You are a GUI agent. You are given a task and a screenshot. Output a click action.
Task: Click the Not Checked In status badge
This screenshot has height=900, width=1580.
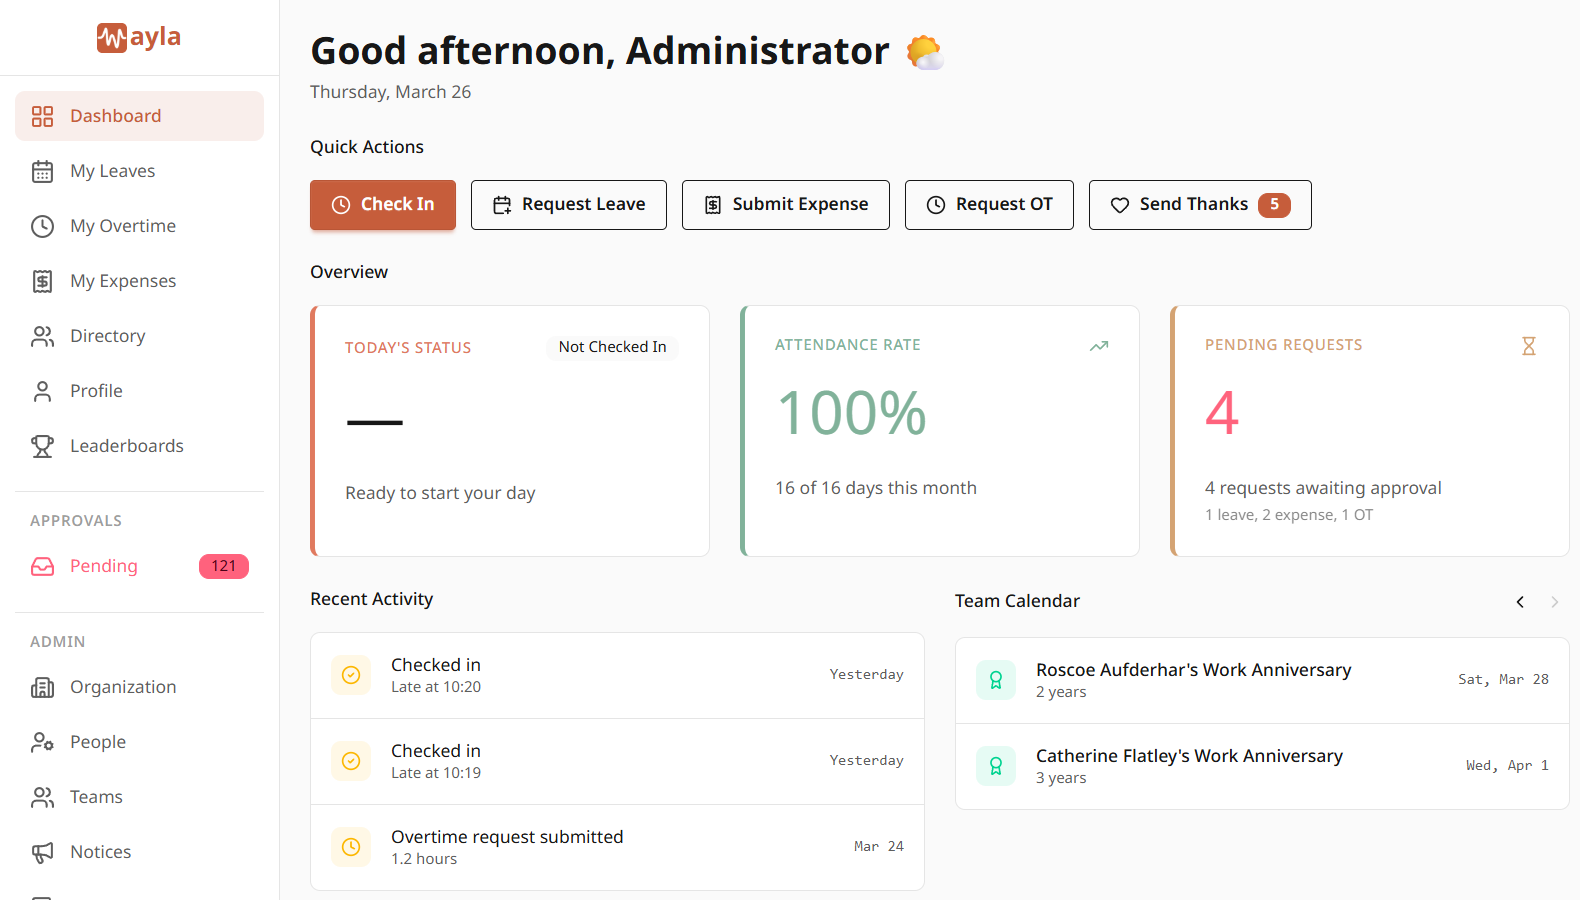(612, 347)
